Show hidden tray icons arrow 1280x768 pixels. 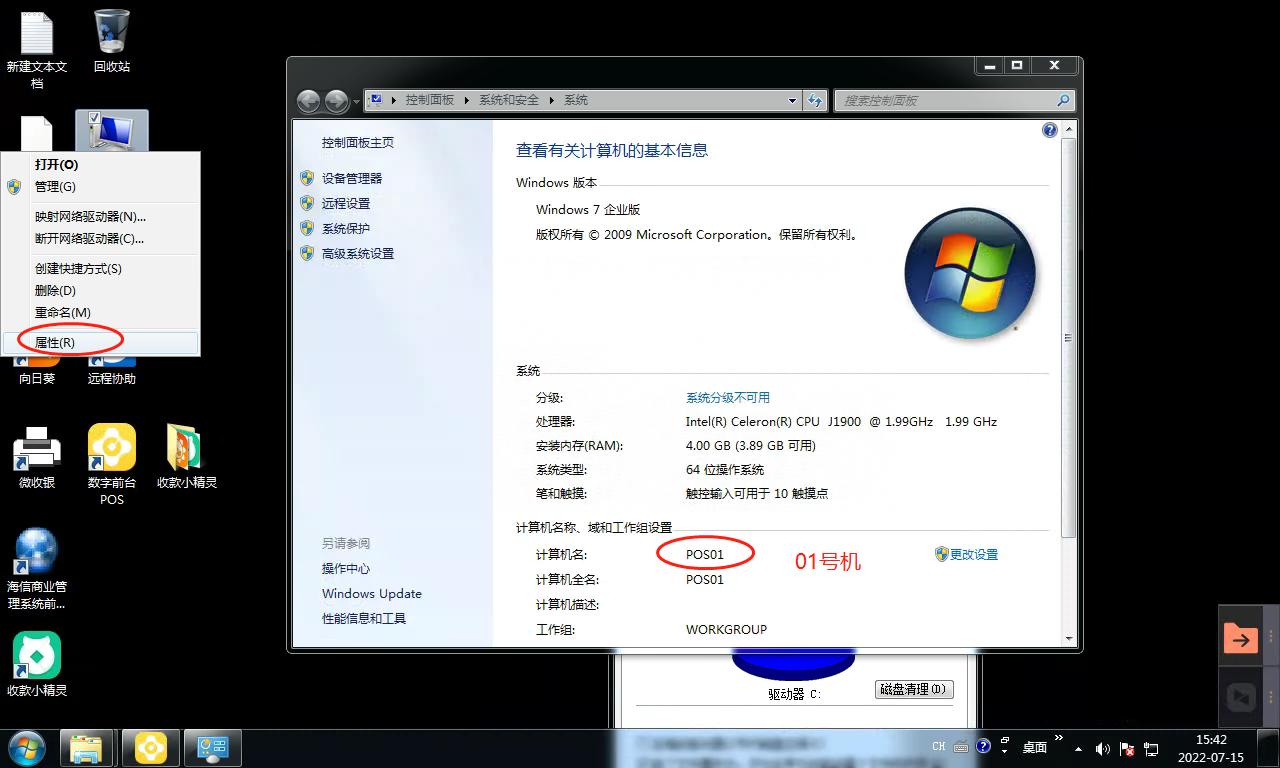tap(1078, 748)
